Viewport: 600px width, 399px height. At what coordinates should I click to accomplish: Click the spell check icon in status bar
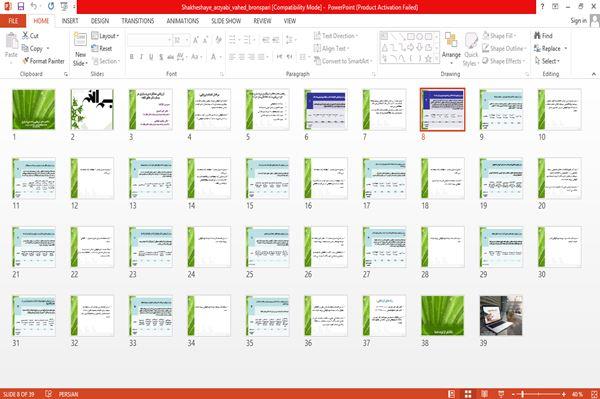pyautogui.click(x=49, y=394)
